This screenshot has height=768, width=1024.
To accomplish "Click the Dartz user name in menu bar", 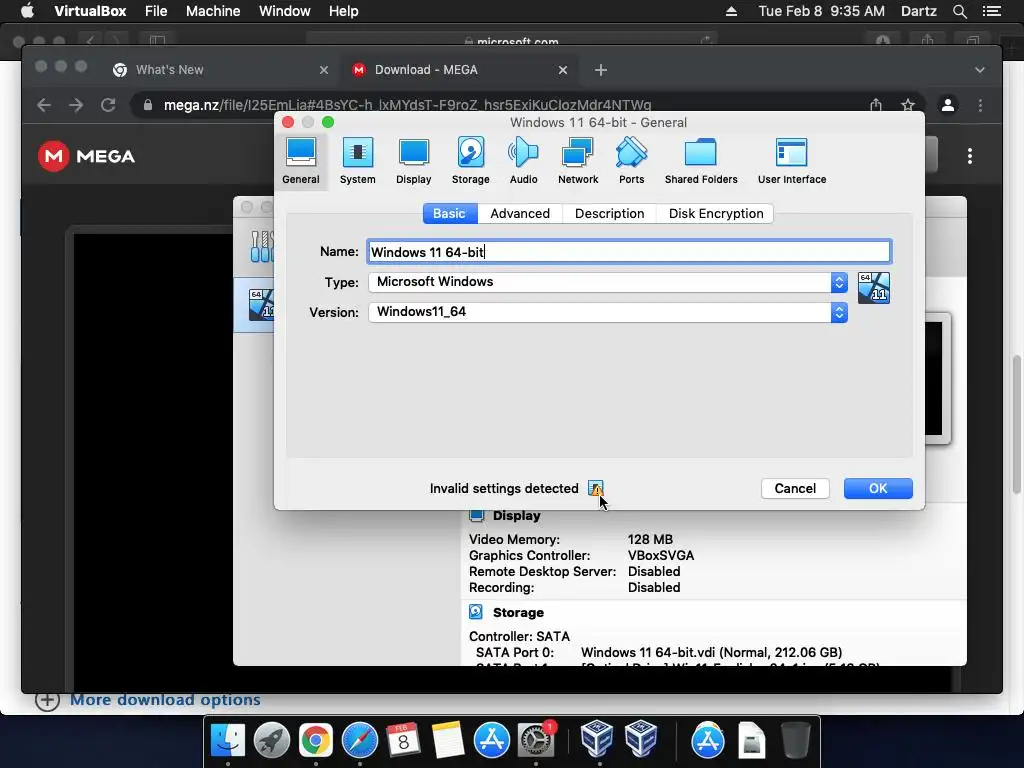I will (918, 11).
